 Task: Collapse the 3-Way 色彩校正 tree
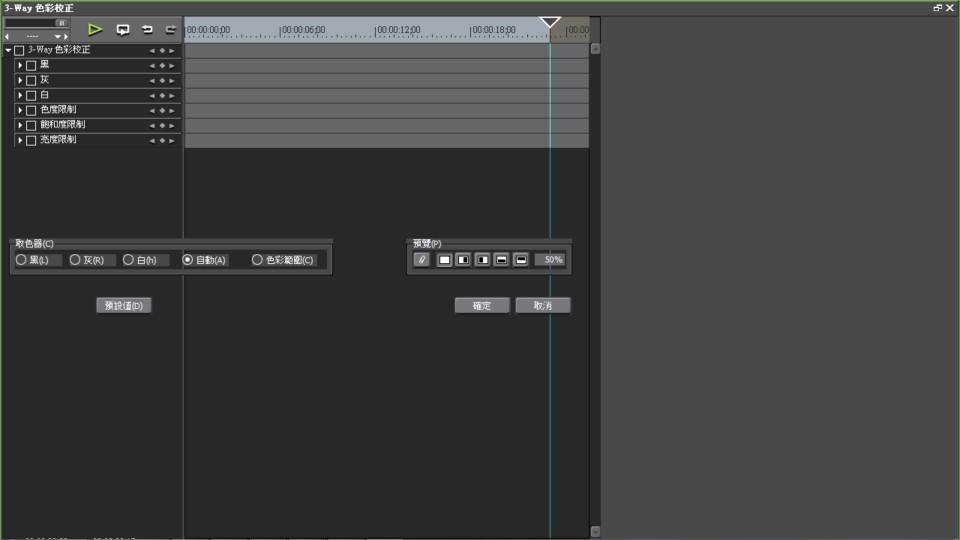coord(8,50)
